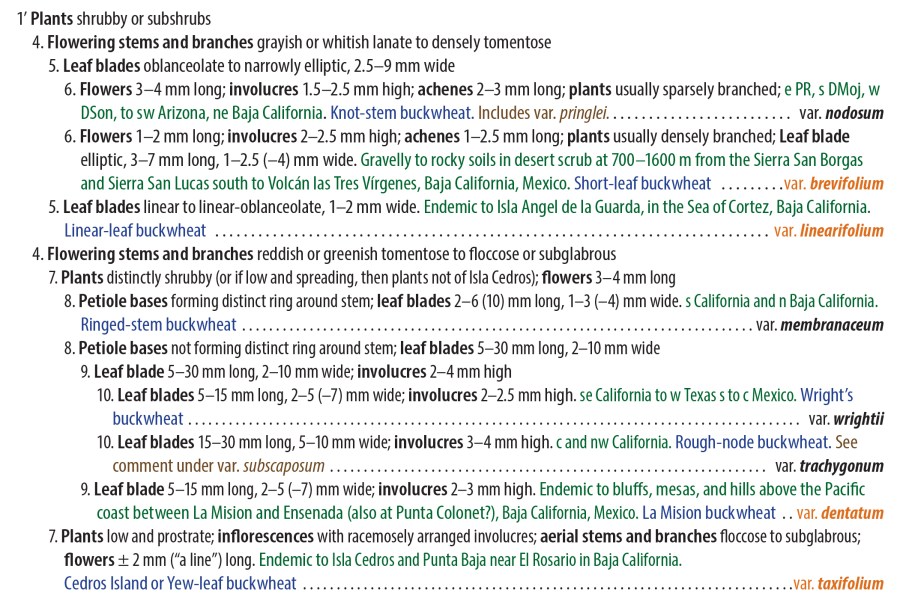Viewport: 900px width, 604px height.
Task: Click the Short-leaf buckwheat common name
Action: pos(642,184)
